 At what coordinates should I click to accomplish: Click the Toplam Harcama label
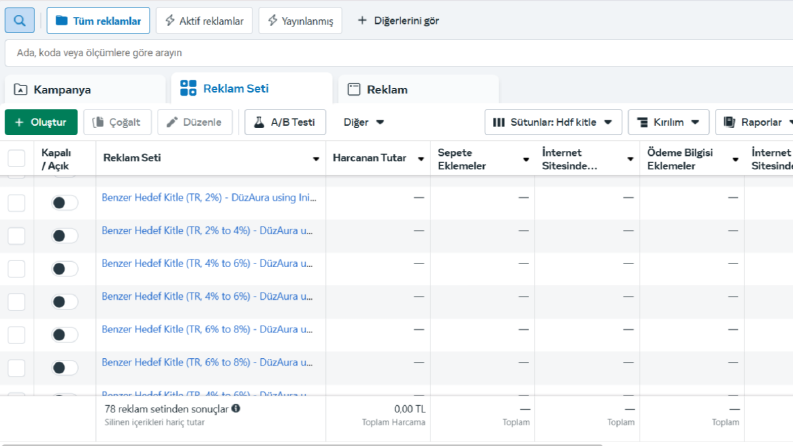pos(393,422)
